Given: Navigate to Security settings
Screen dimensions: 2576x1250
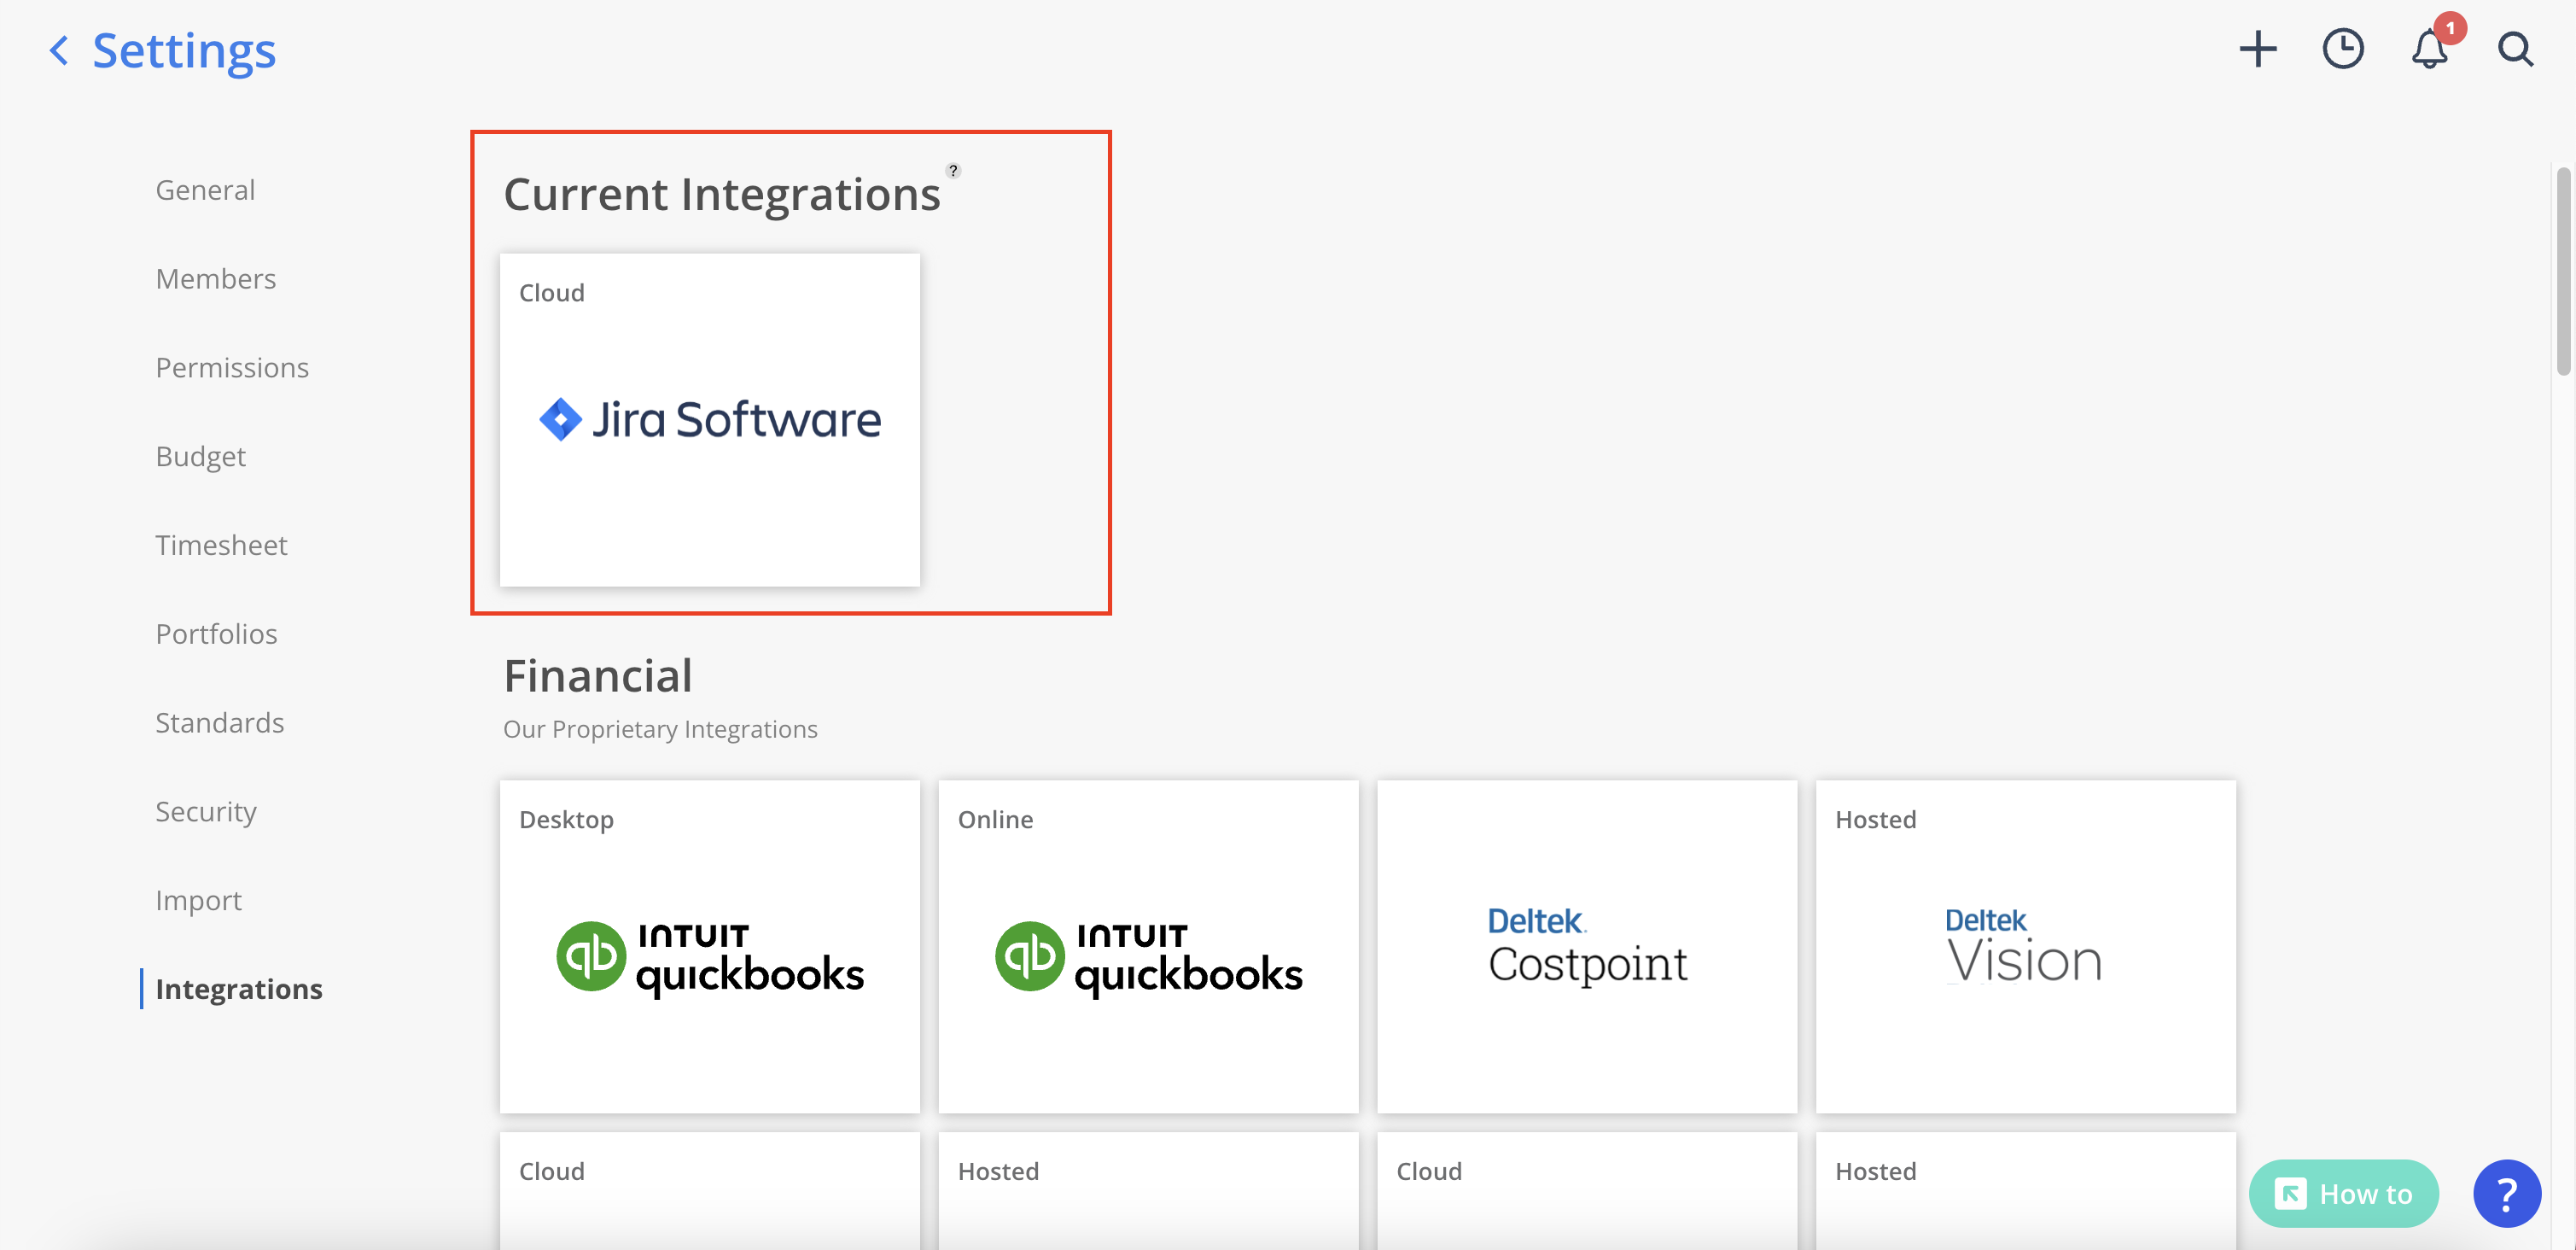Looking at the screenshot, I should pos(206,811).
